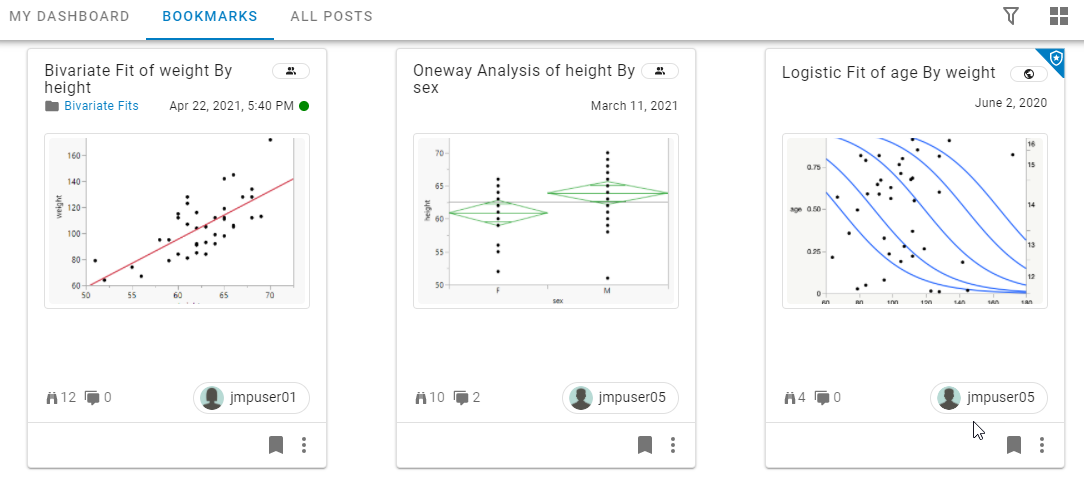Open the filter posts icon

[1011, 16]
